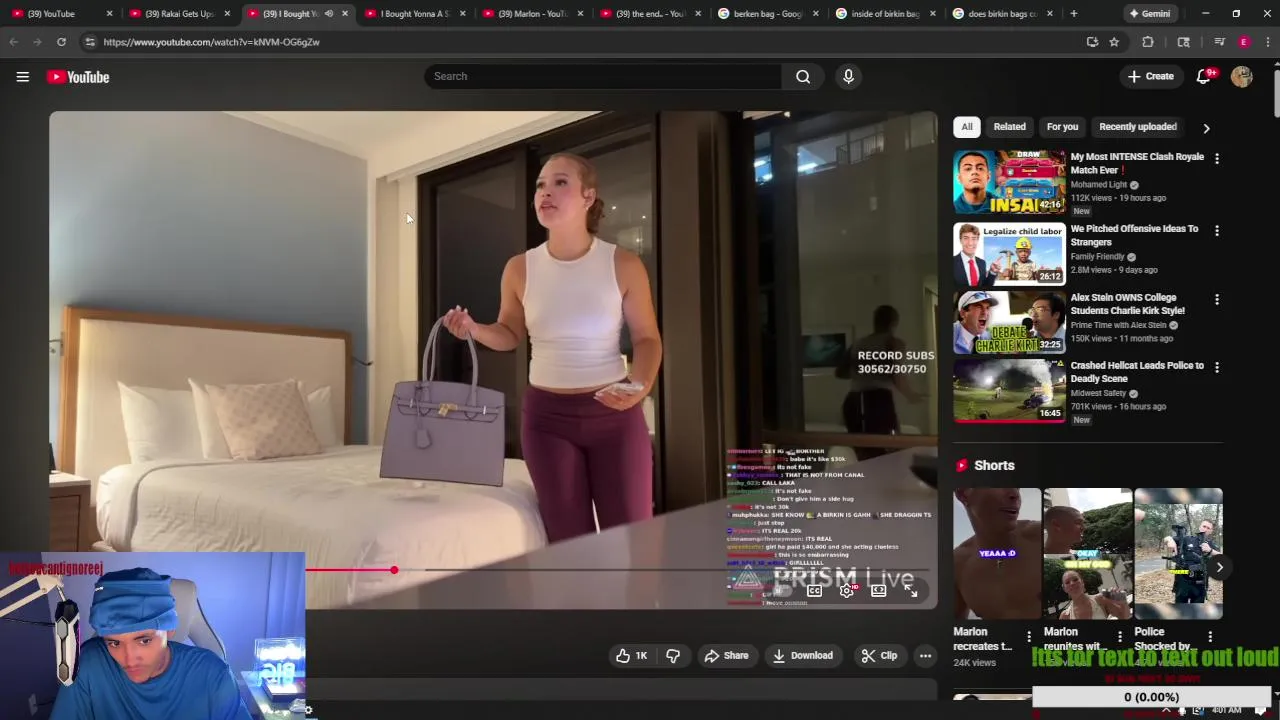Select the 'All' filter chip

point(966,127)
